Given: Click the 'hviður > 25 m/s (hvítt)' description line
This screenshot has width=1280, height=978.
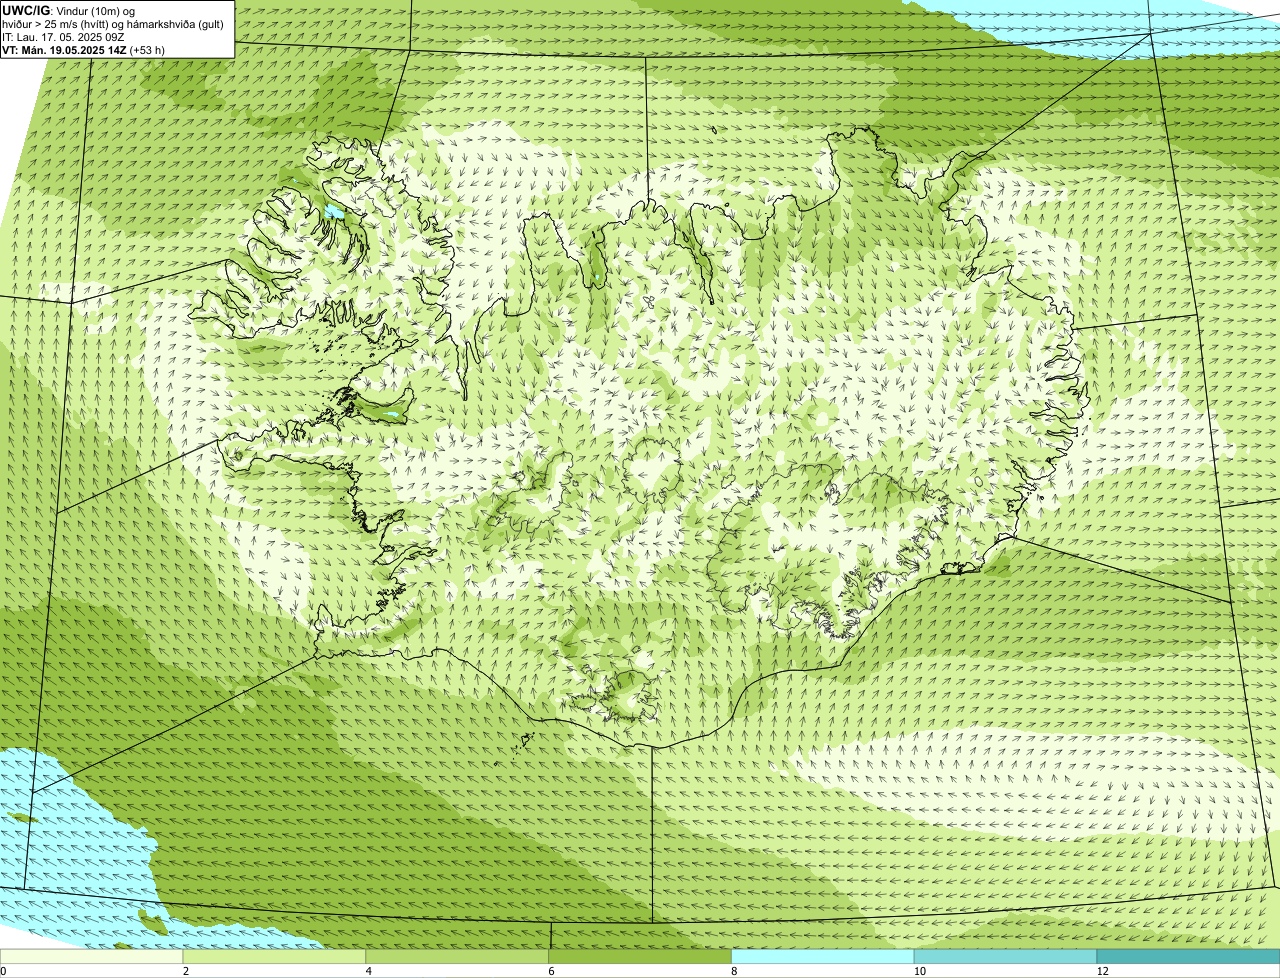Looking at the screenshot, I should (113, 24).
